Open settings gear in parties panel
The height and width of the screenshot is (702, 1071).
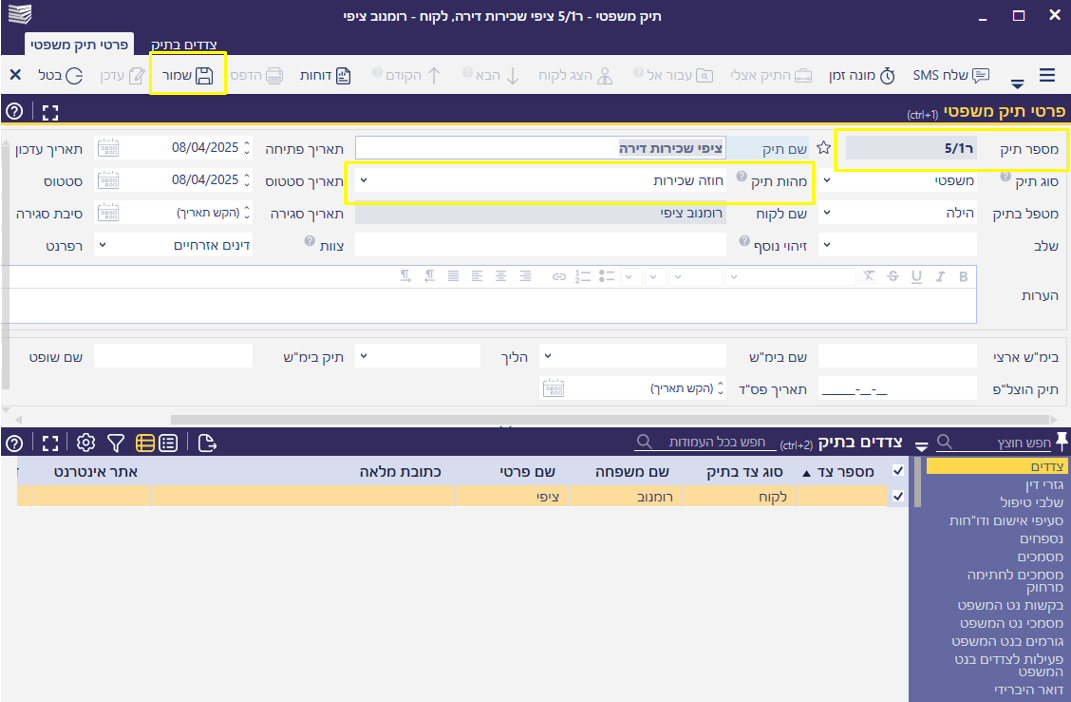(86, 443)
